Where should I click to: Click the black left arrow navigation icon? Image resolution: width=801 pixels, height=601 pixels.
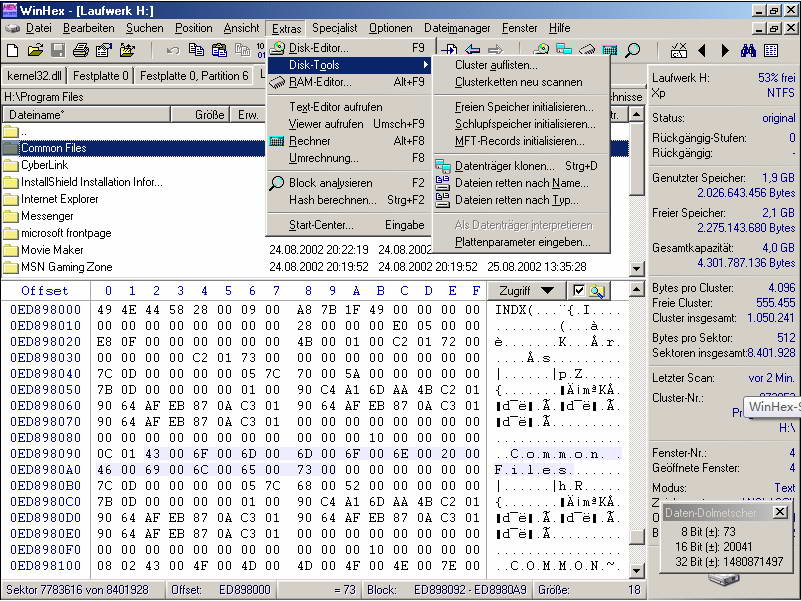pyautogui.click(x=702, y=50)
